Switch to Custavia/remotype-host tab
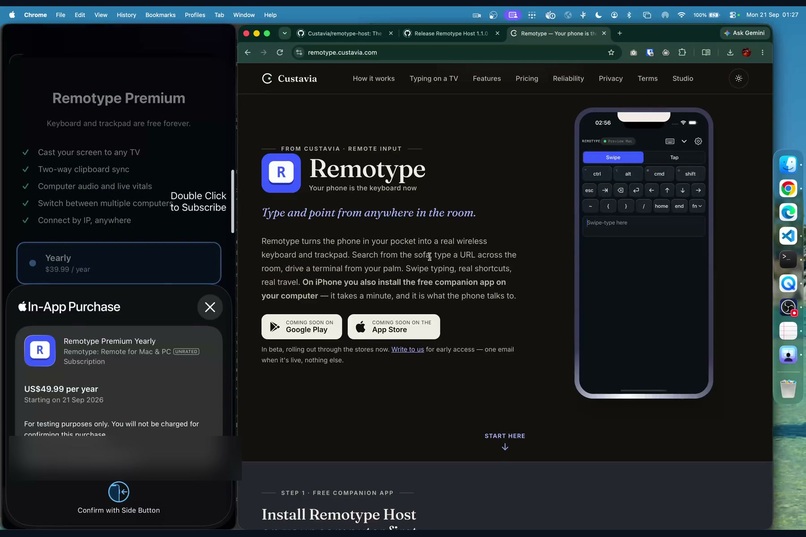Image resolution: width=806 pixels, height=537 pixels. (344, 33)
